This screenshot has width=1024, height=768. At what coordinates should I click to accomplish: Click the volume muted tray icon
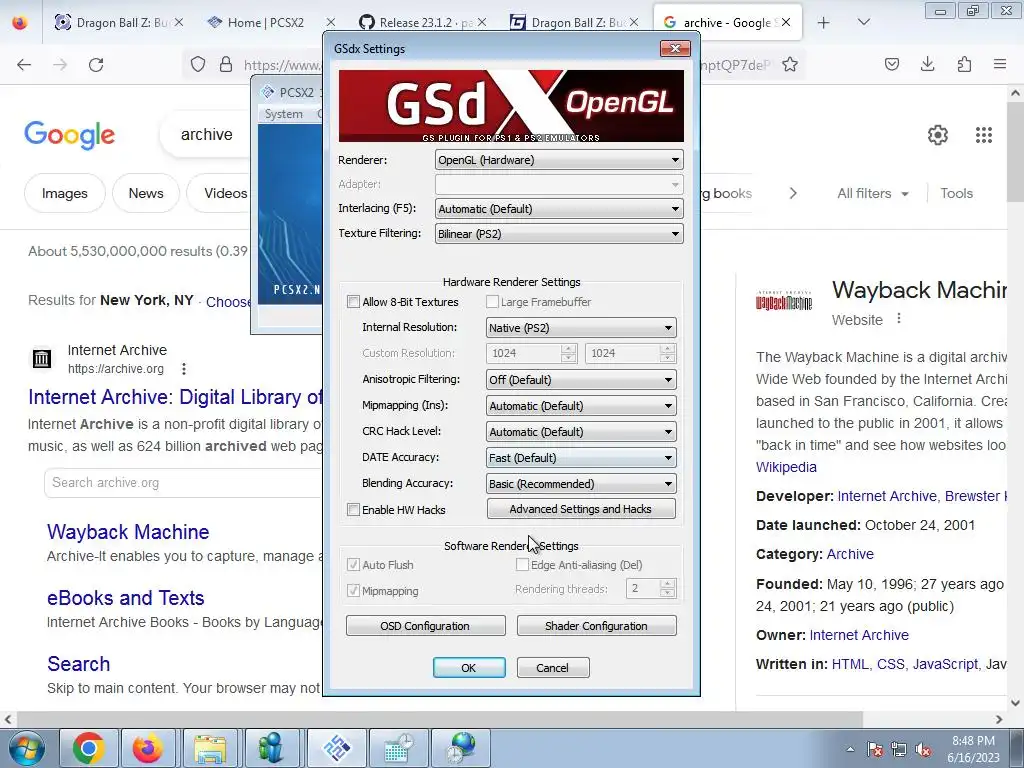coord(923,749)
